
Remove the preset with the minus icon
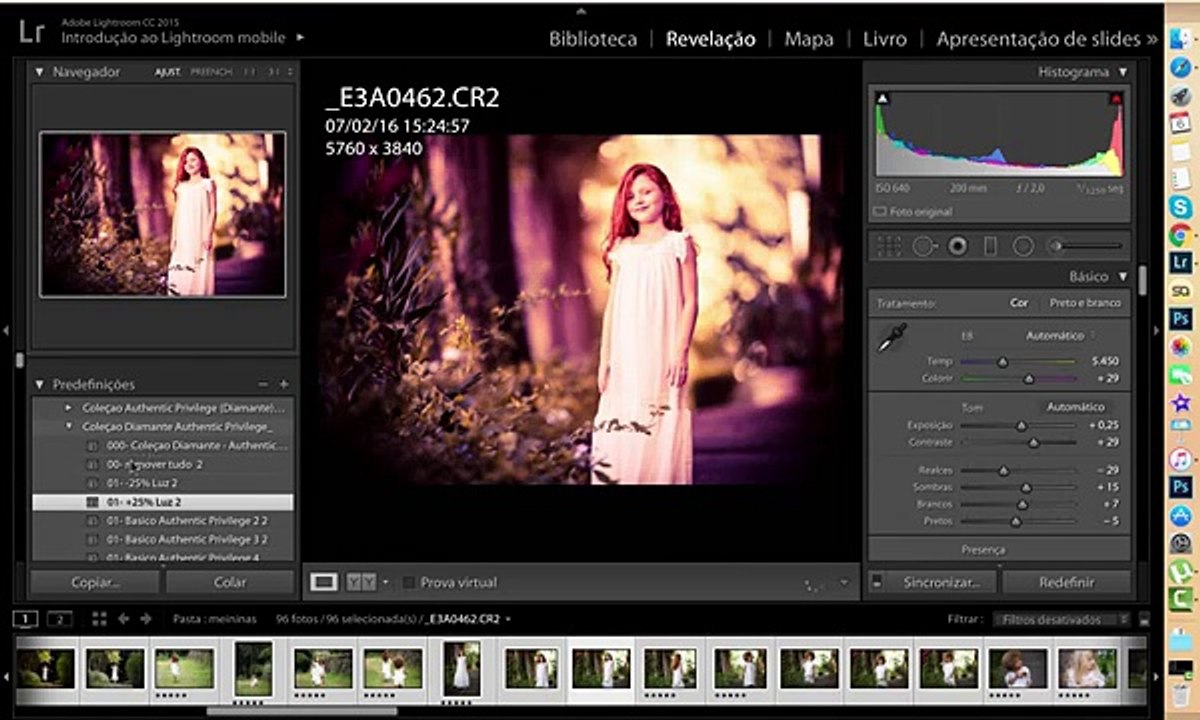pyautogui.click(x=263, y=384)
